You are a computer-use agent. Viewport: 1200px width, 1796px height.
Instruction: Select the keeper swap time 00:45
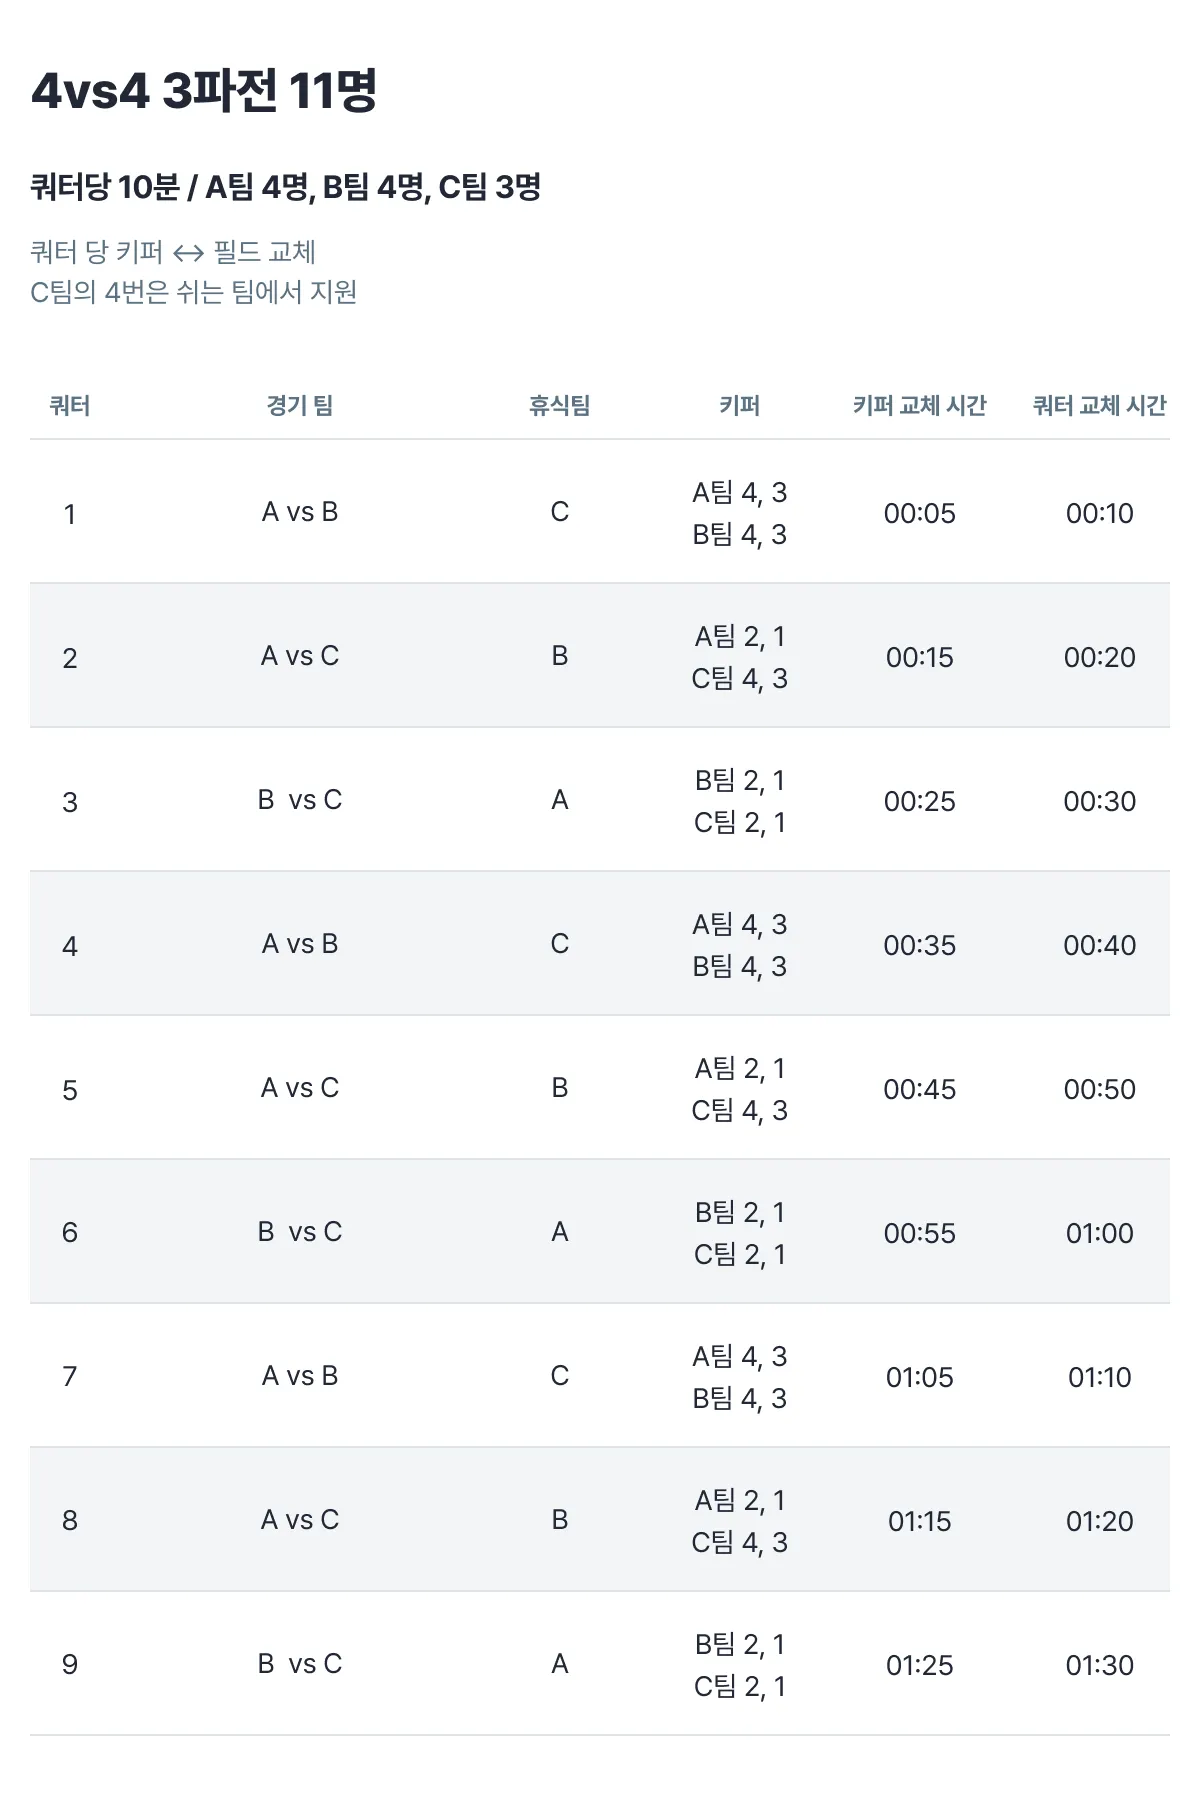click(x=919, y=1089)
